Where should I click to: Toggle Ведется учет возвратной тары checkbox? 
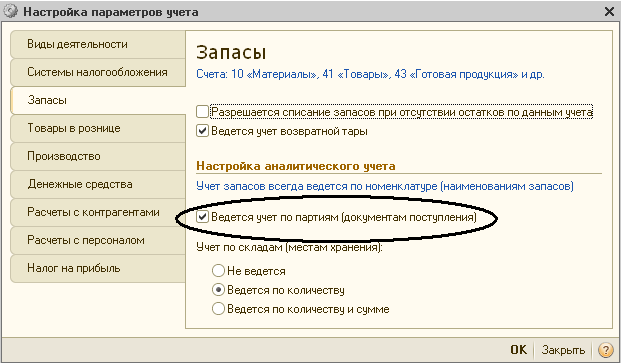[202, 131]
